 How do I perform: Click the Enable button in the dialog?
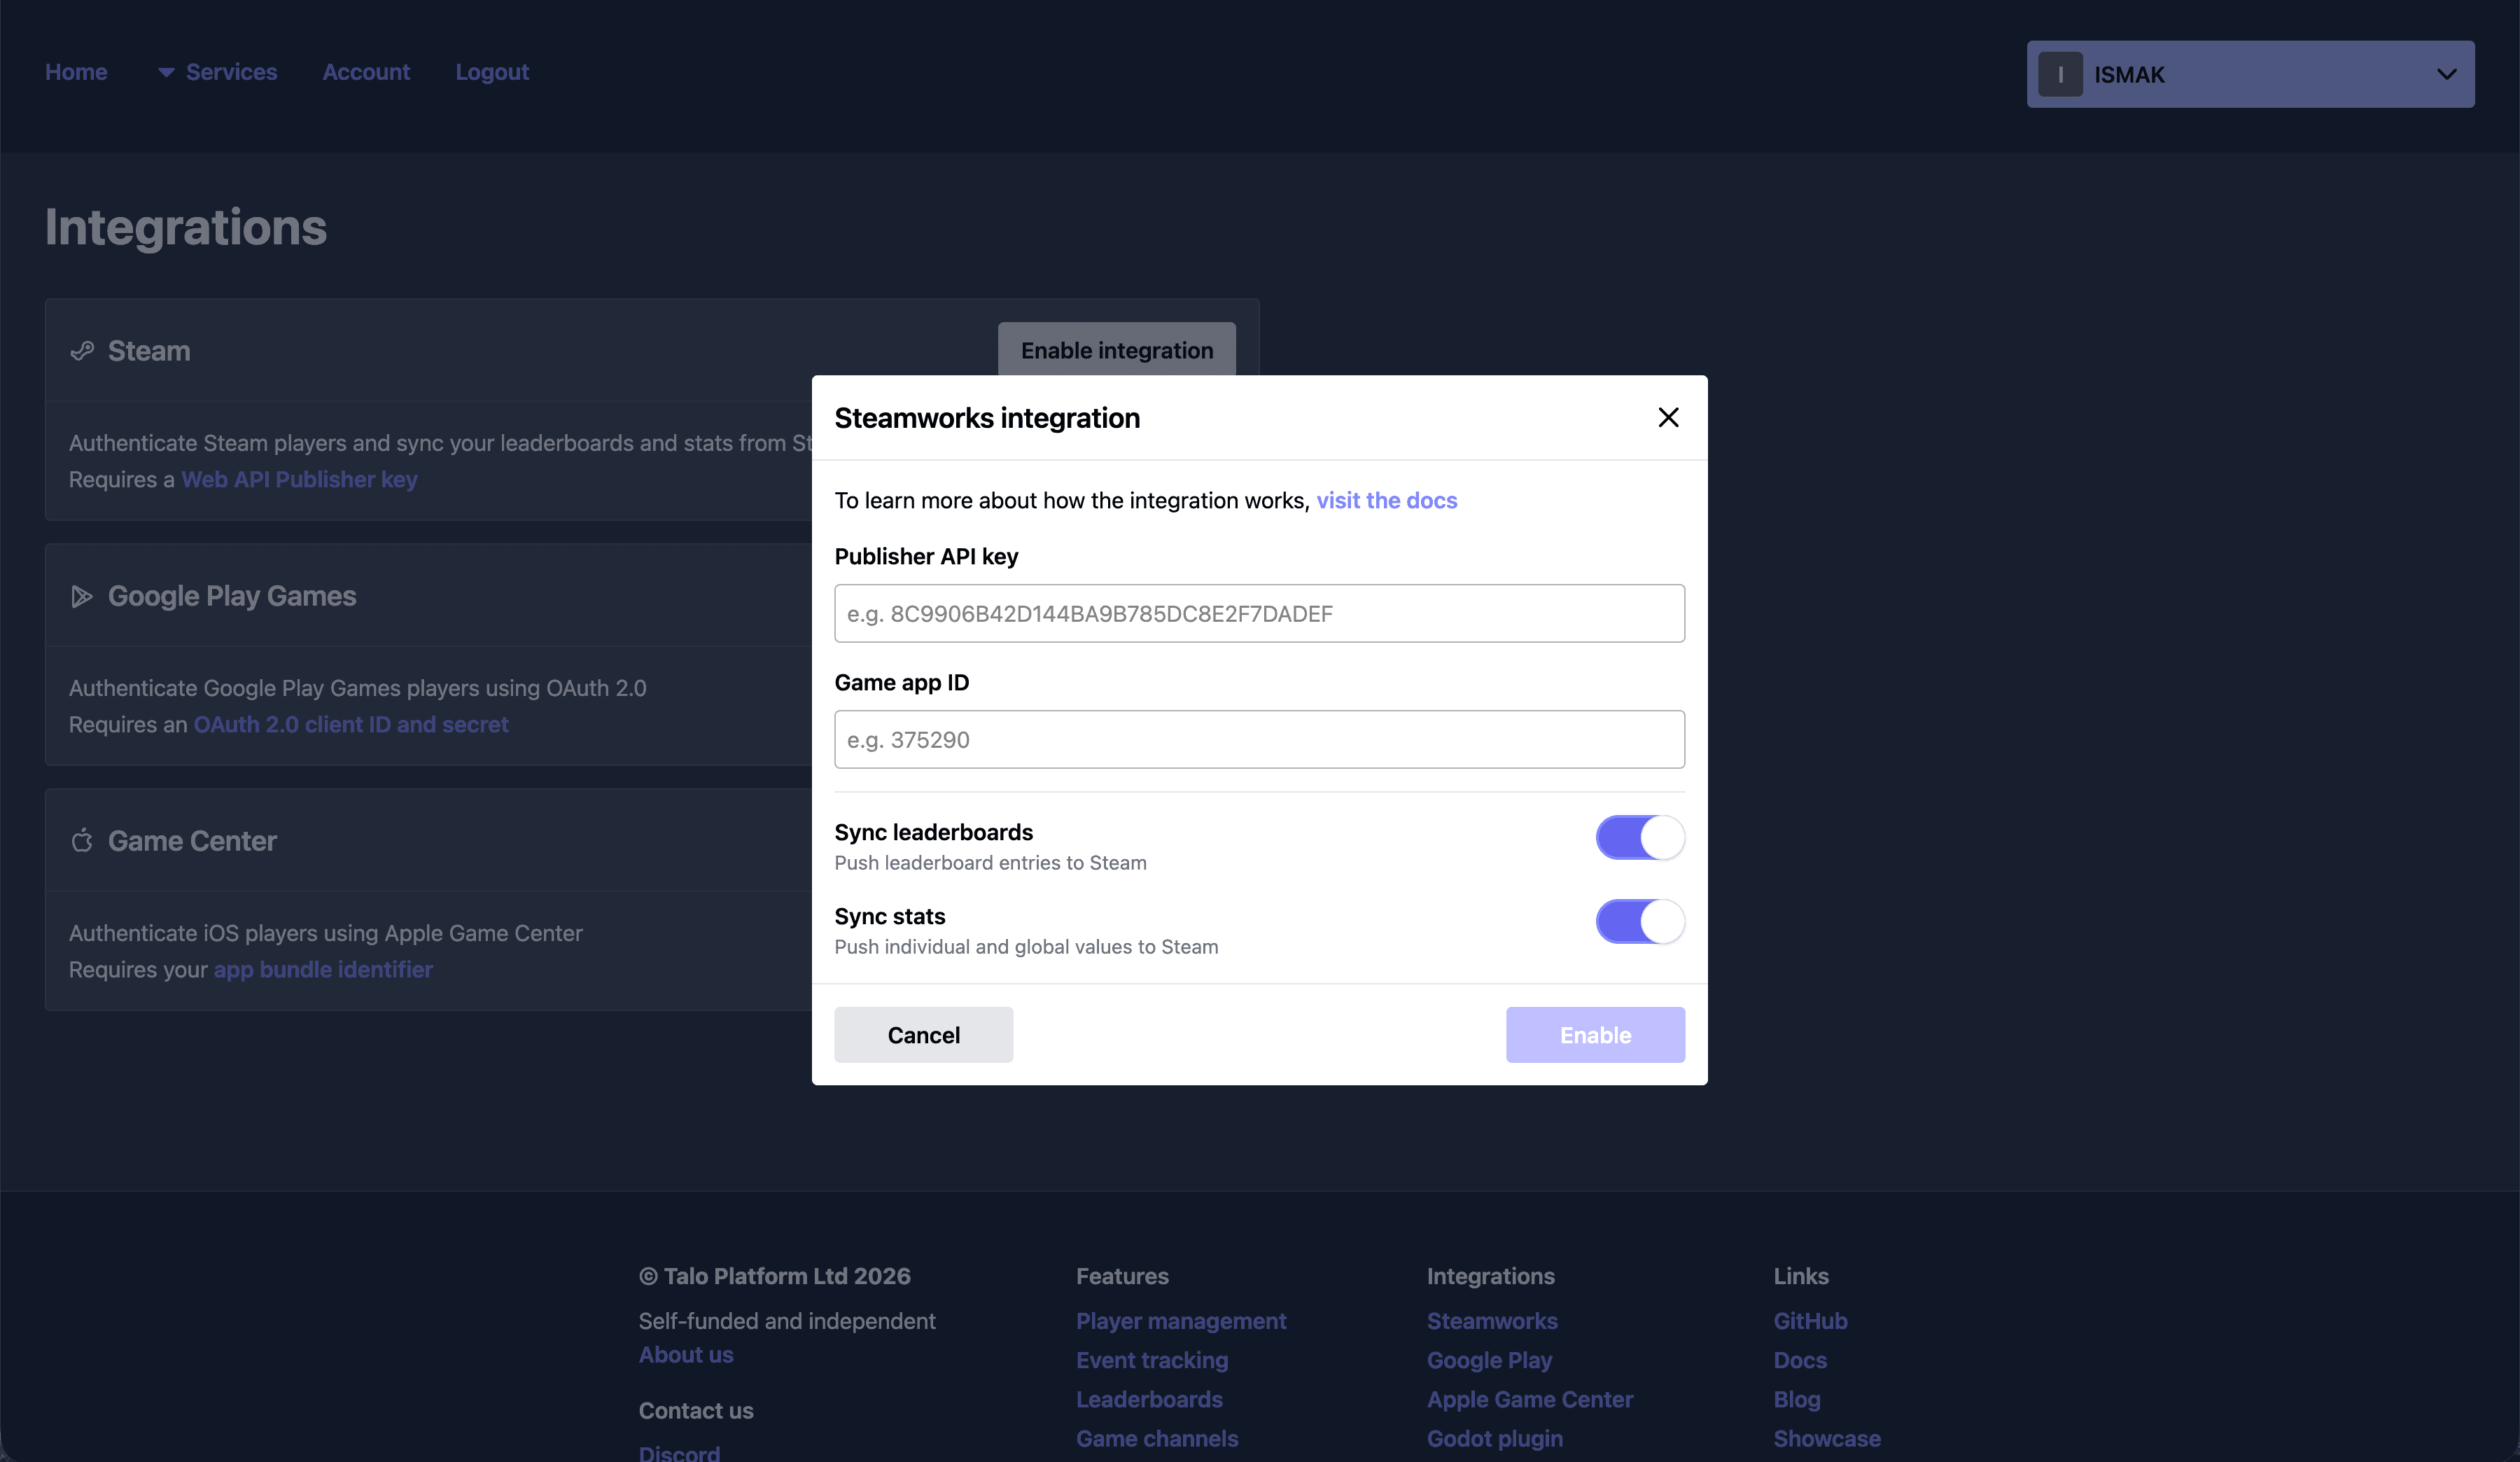click(x=1595, y=1035)
